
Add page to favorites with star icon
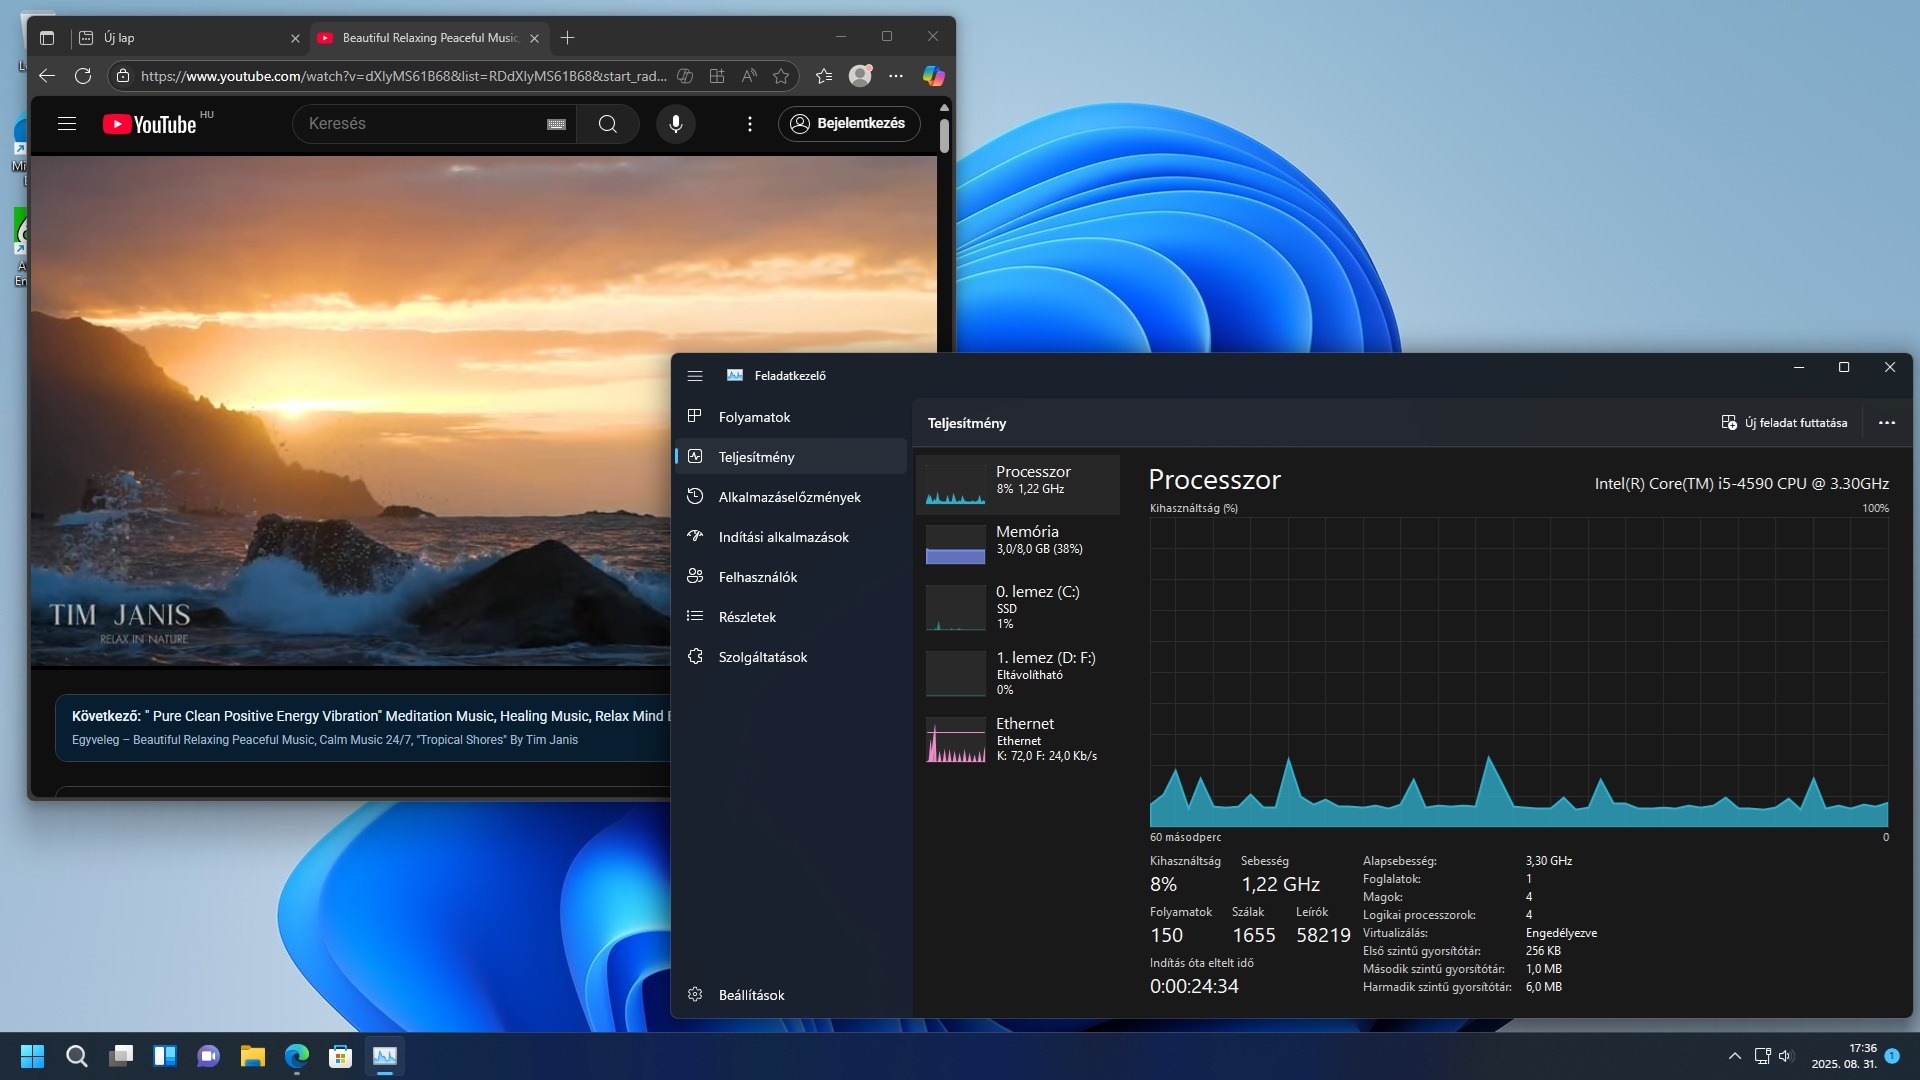[781, 76]
